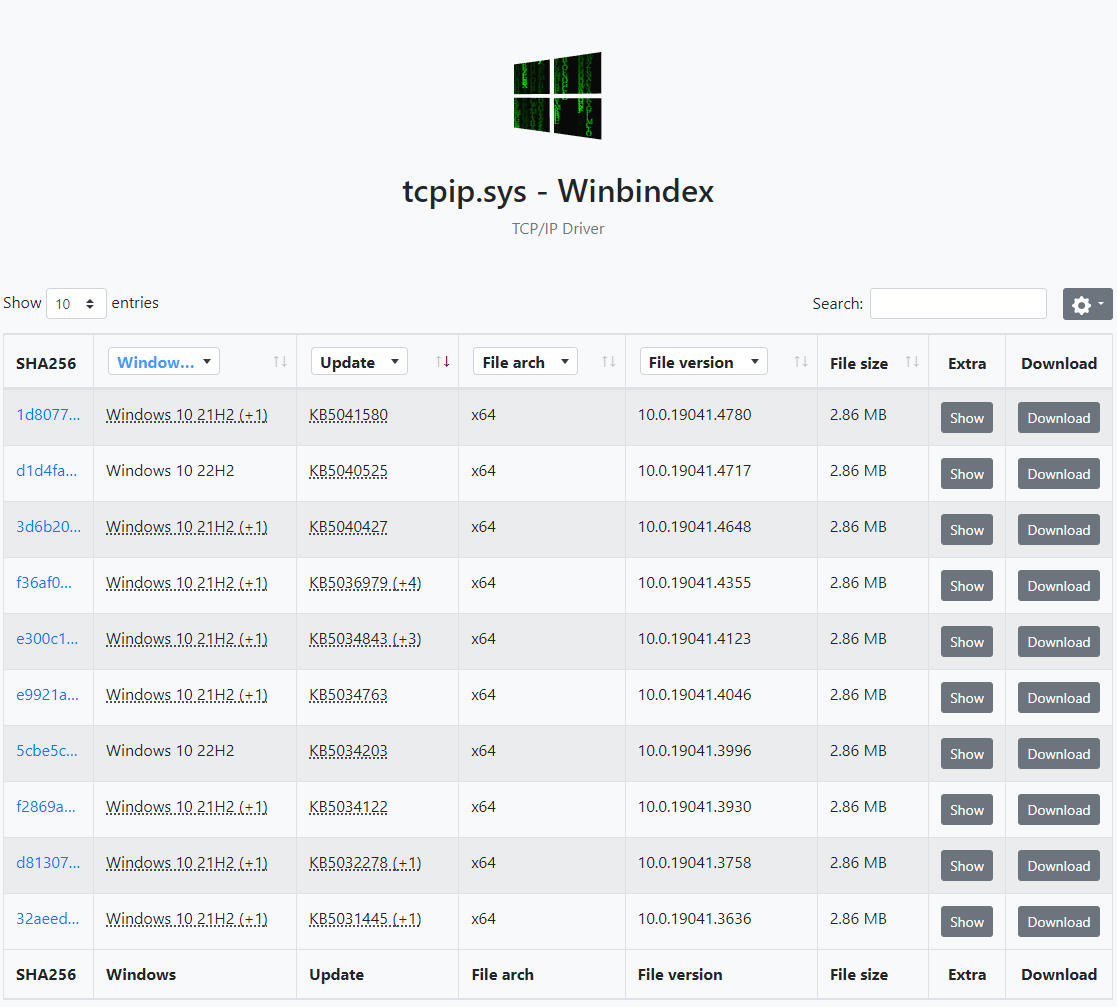Expand the File arch filter dropdown
The height and width of the screenshot is (1007, 1117).
pyautogui.click(x=525, y=362)
